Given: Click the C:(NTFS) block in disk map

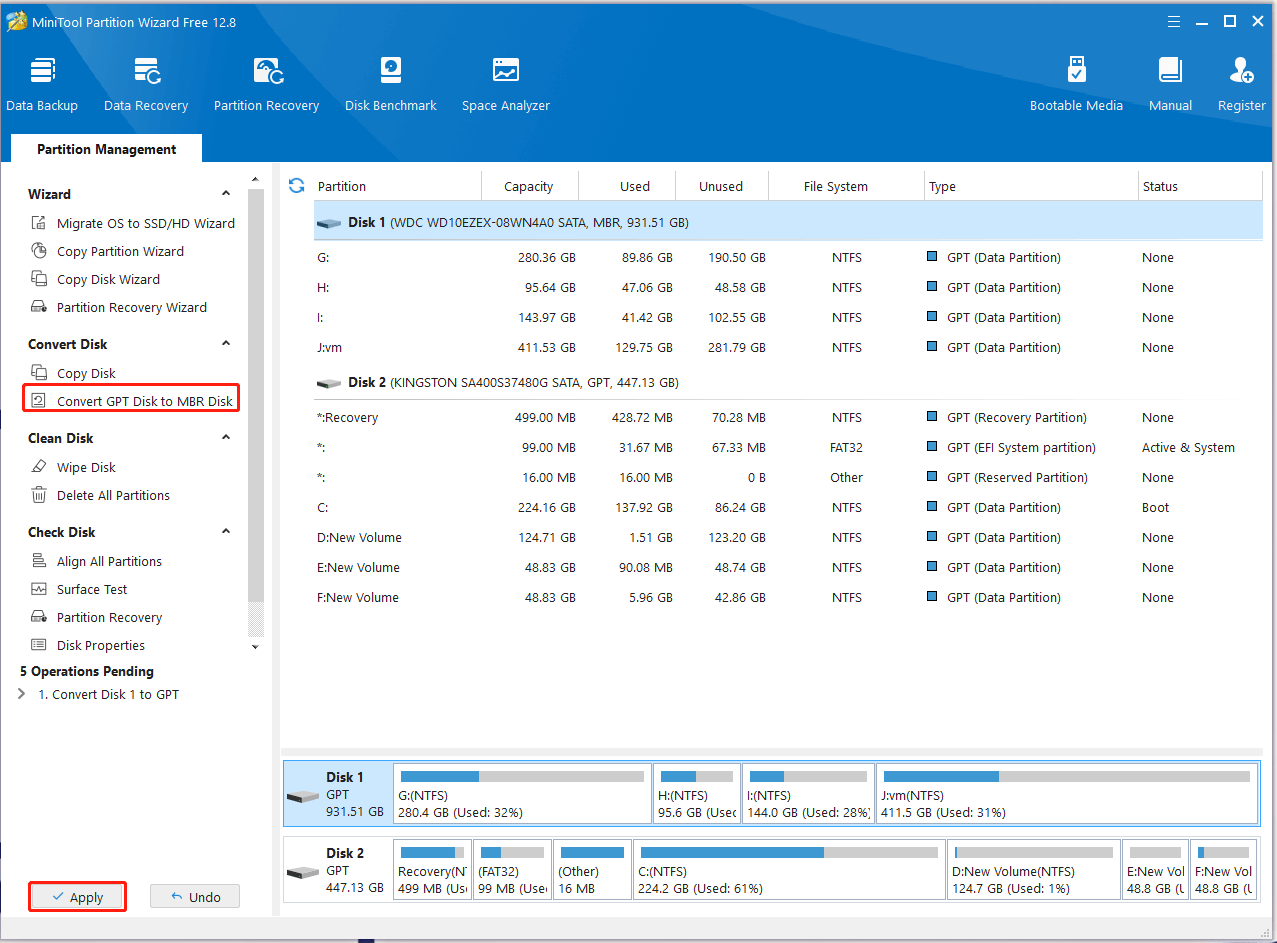Looking at the screenshot, I should (789, 869).
